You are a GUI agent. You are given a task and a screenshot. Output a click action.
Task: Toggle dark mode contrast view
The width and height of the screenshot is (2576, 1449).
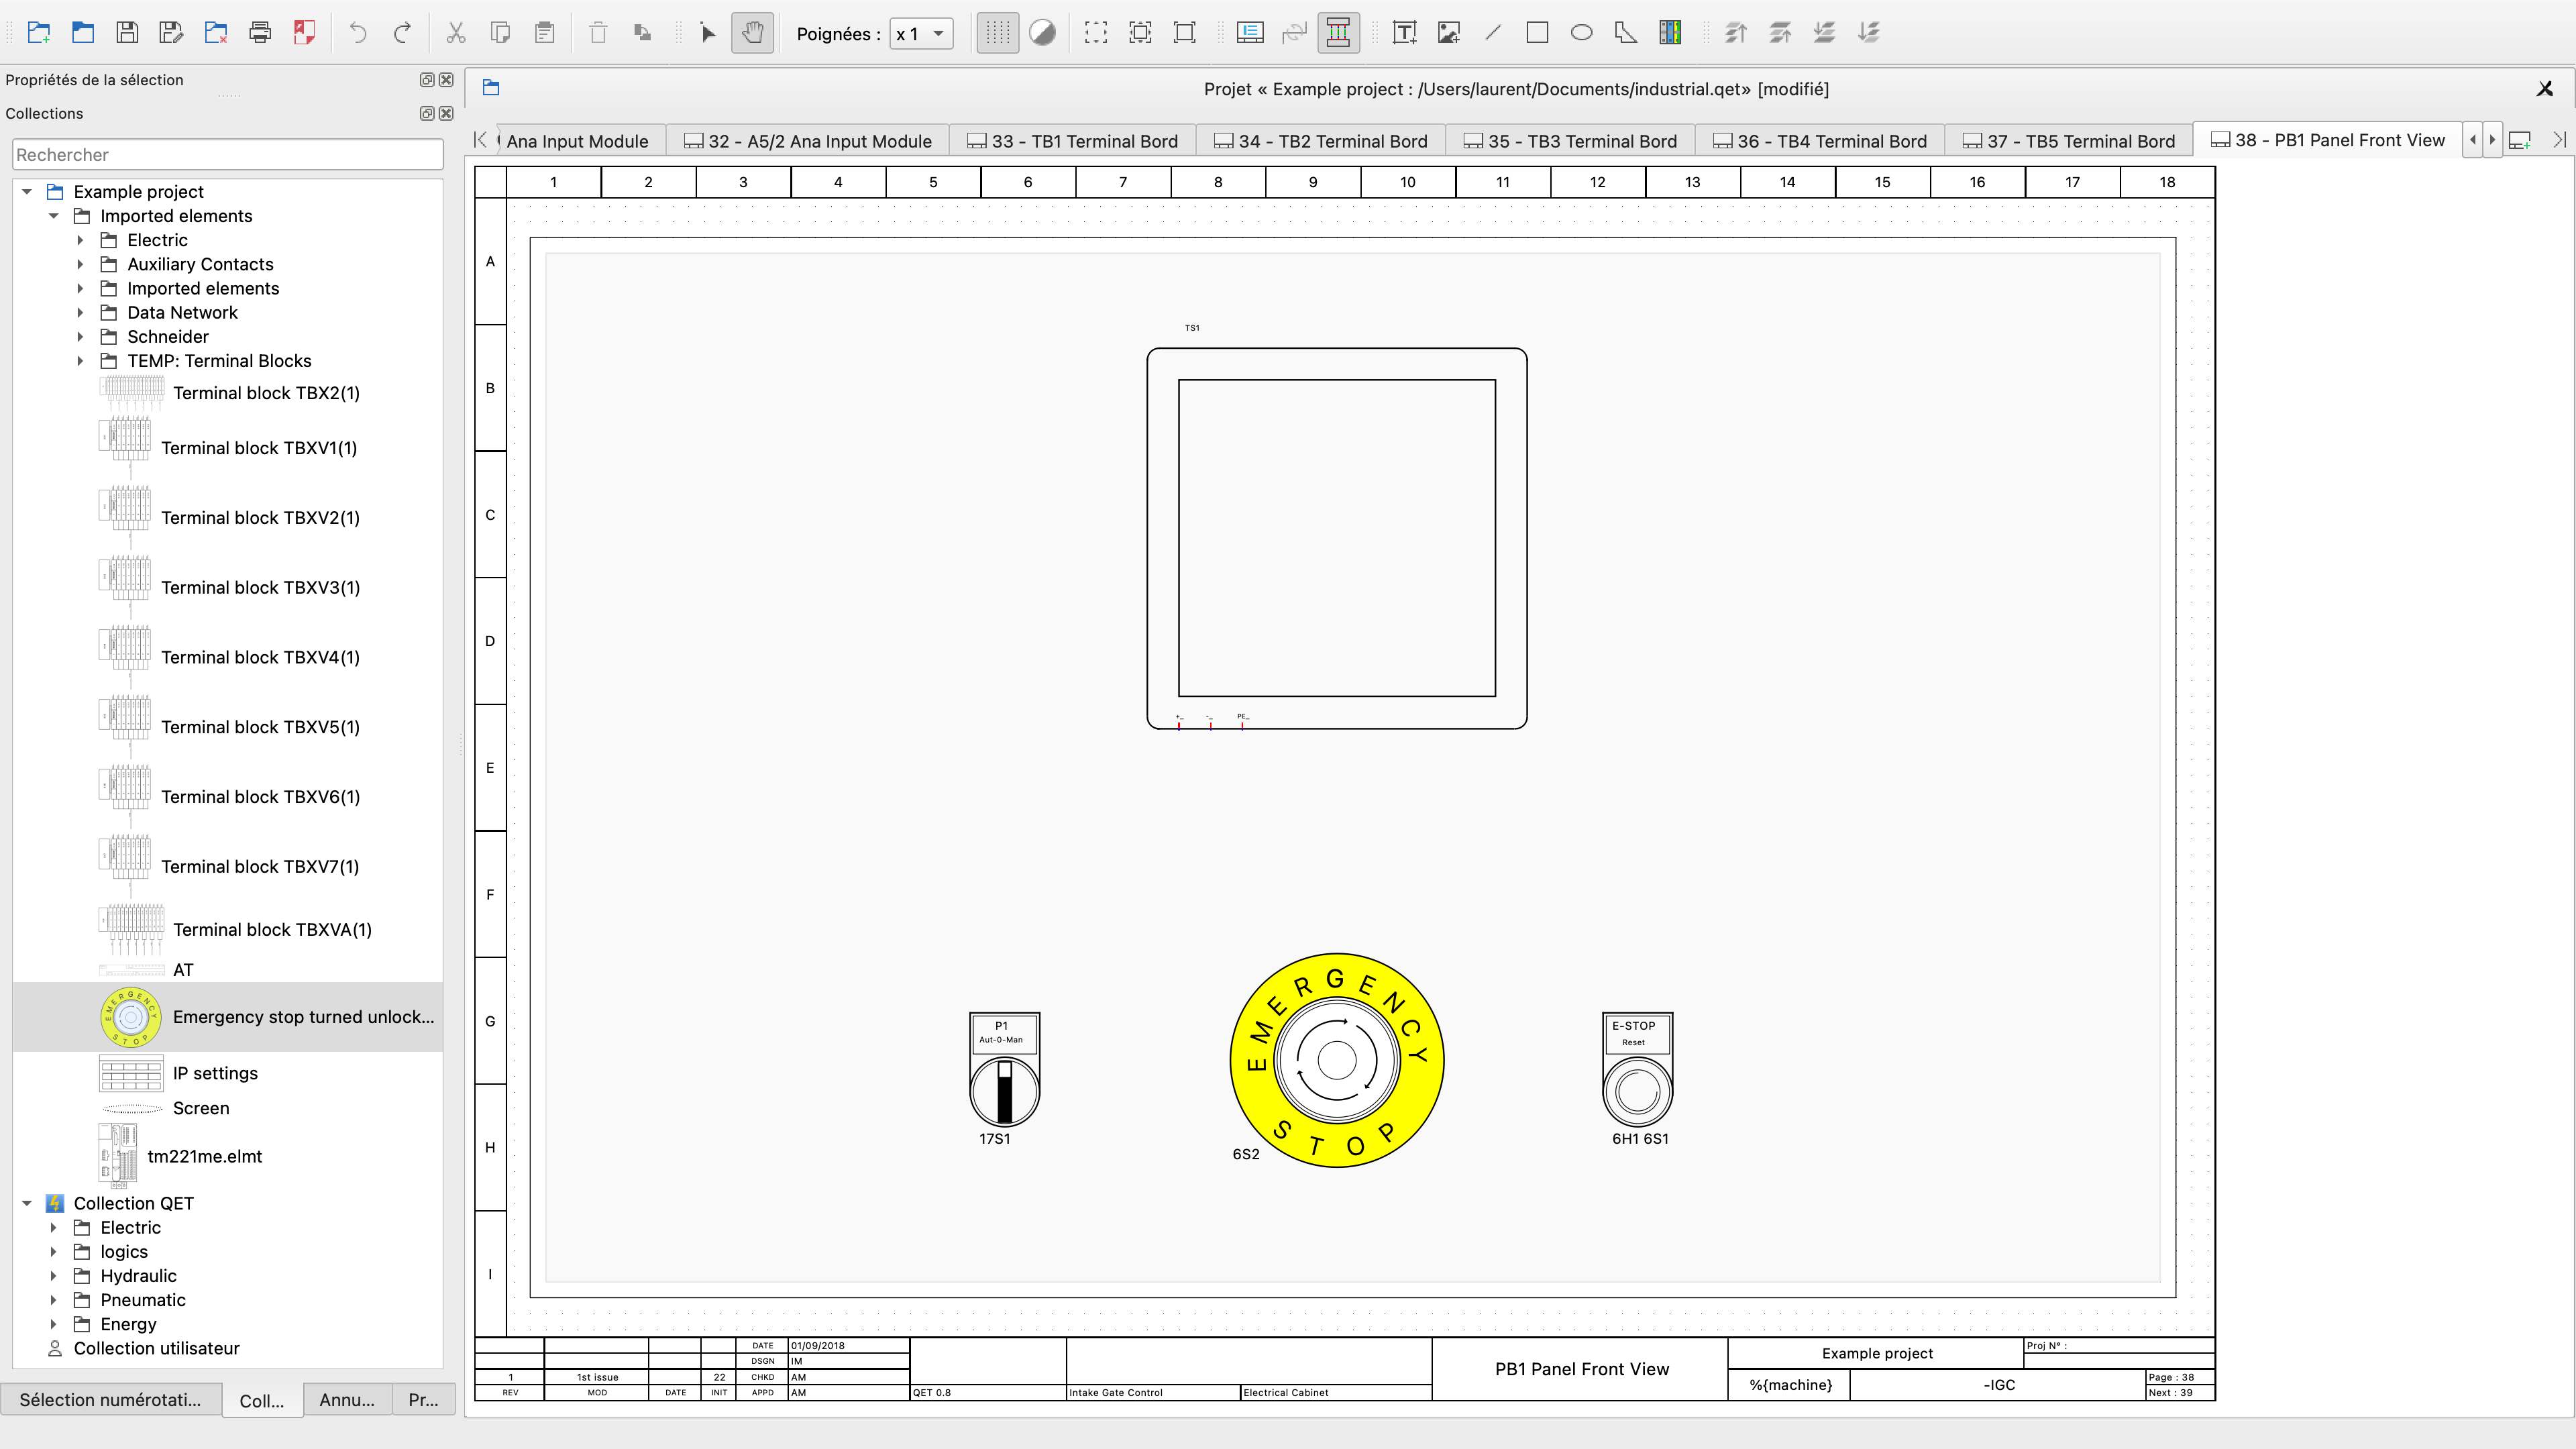(1042, 32)
